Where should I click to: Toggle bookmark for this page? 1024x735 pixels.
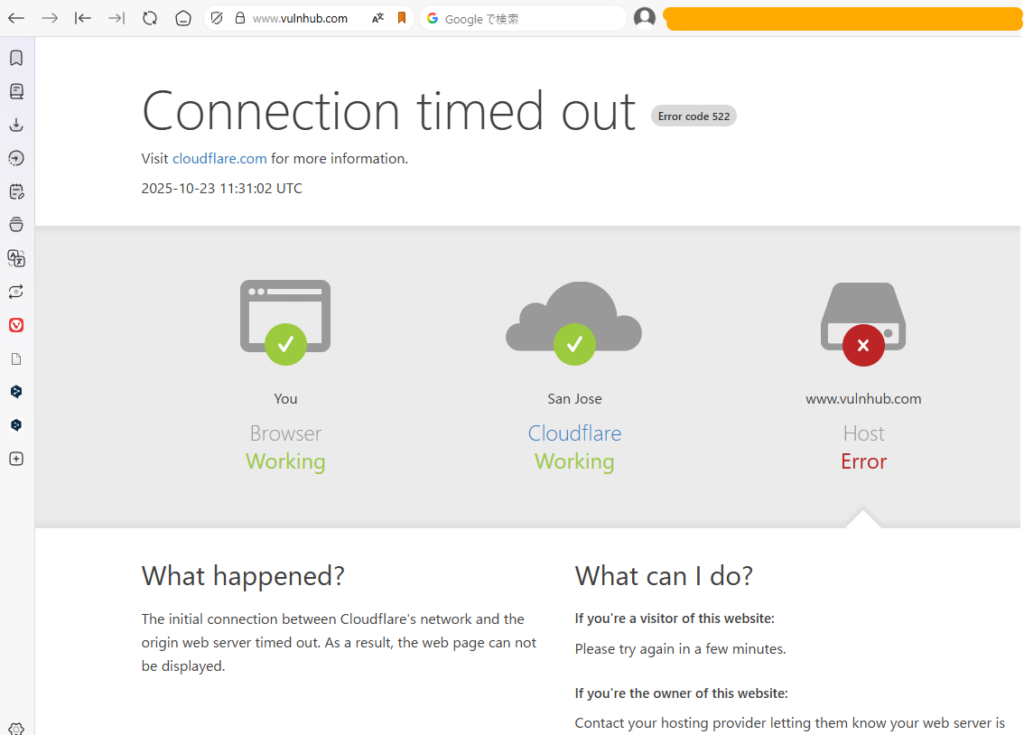pos(401,18)
